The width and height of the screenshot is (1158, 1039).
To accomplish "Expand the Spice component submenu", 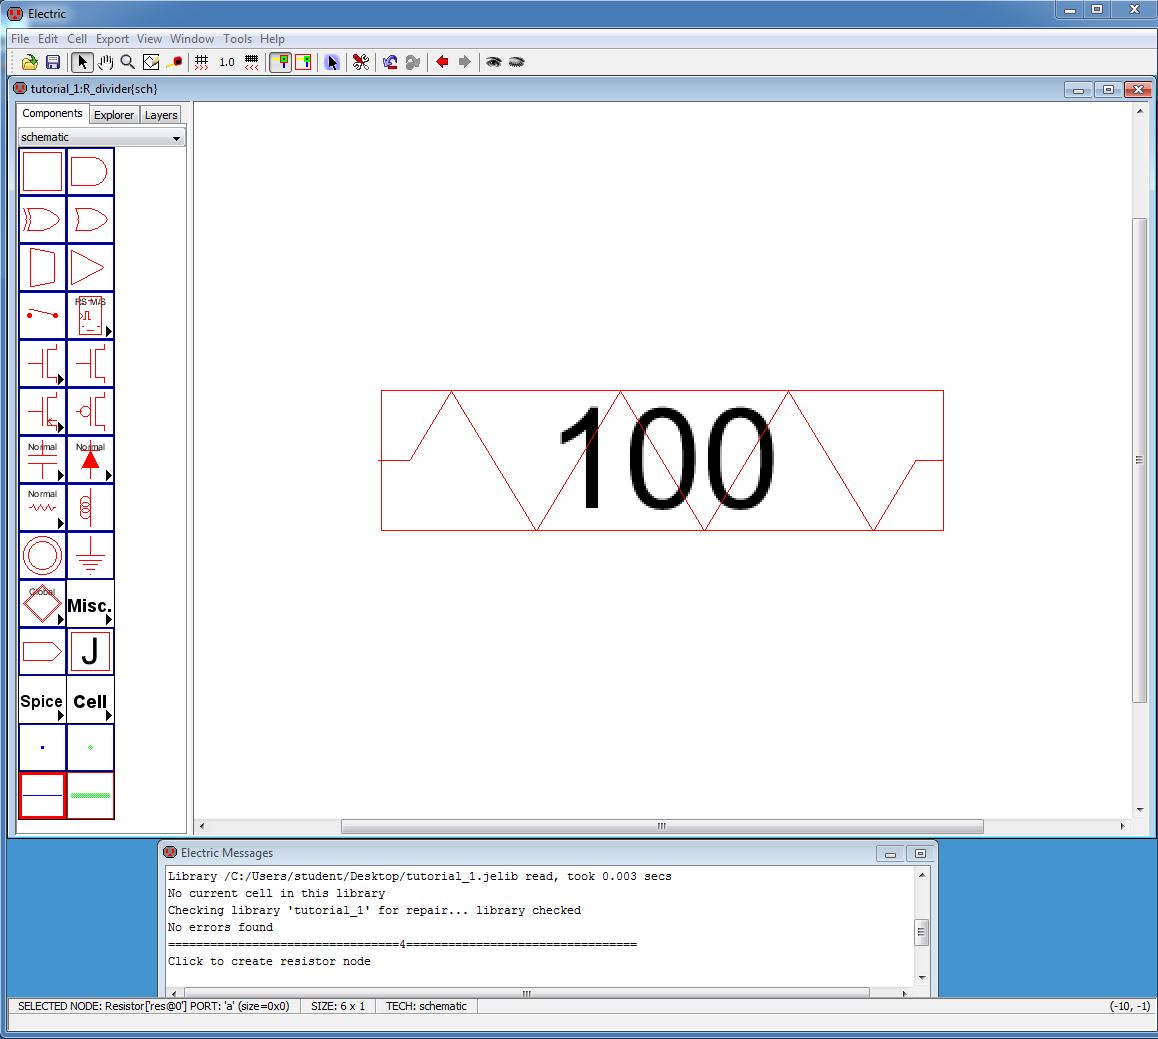I will [42, 700].
